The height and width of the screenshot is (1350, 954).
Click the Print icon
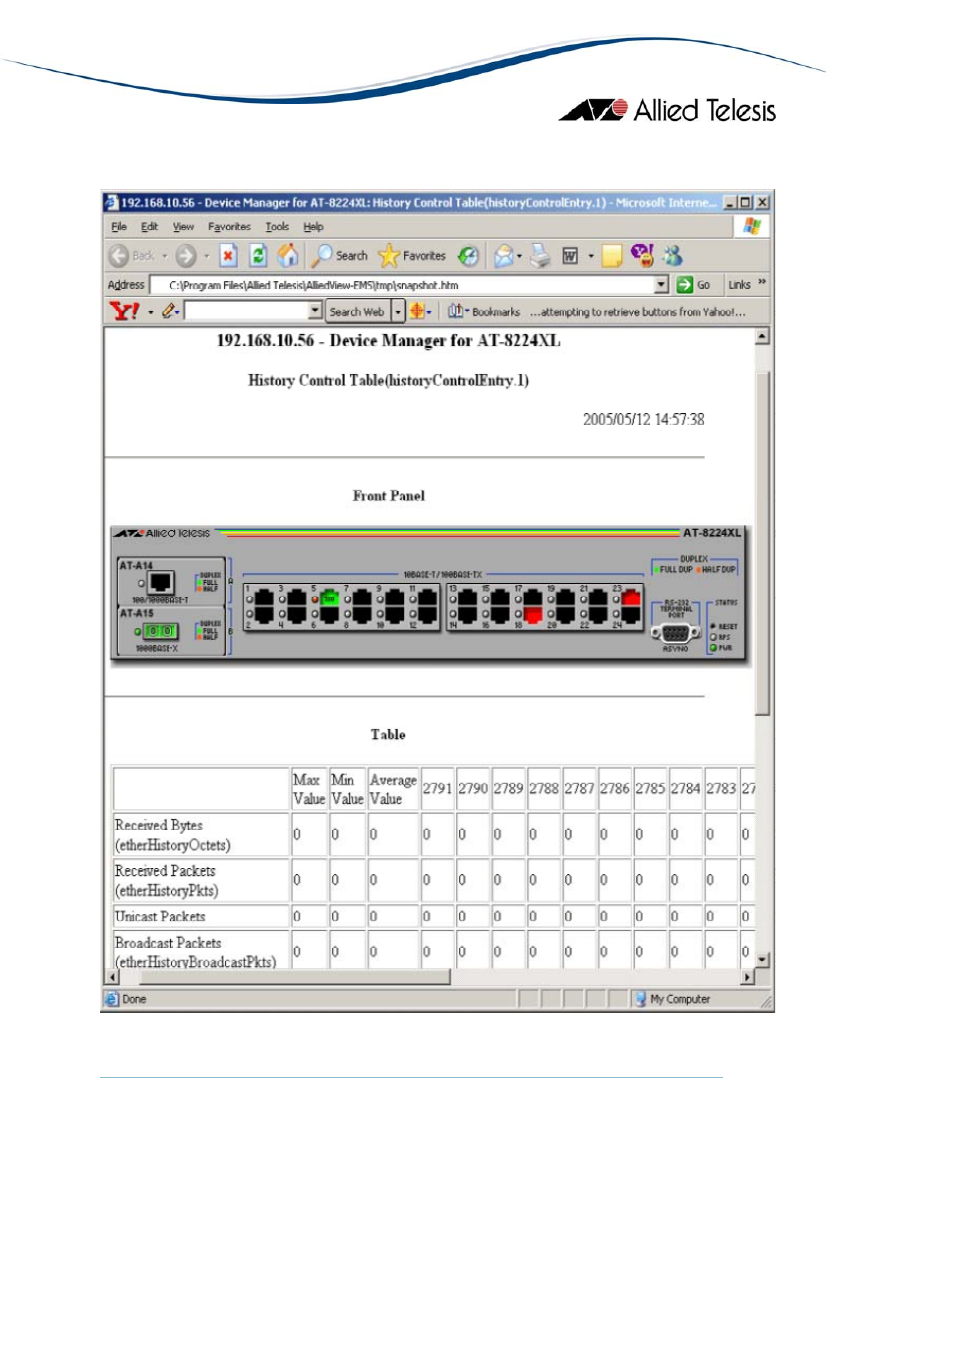[540, 256]
